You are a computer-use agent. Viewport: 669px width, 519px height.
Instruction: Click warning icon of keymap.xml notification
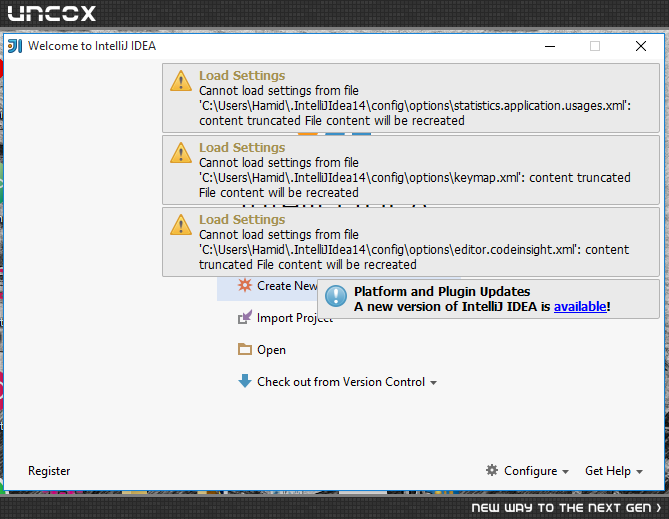(x=181, y=153)
